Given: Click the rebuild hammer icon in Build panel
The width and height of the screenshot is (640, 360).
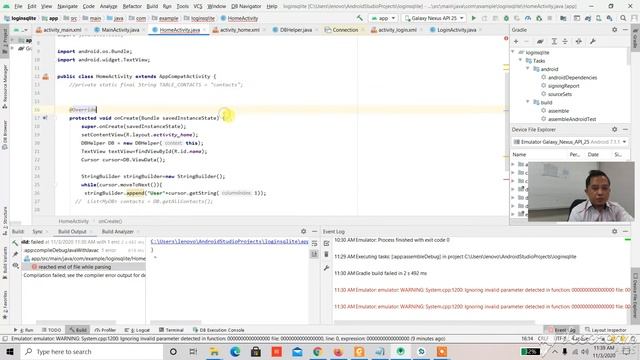Looking at the screenshot, I should click(x=16, y=243).
